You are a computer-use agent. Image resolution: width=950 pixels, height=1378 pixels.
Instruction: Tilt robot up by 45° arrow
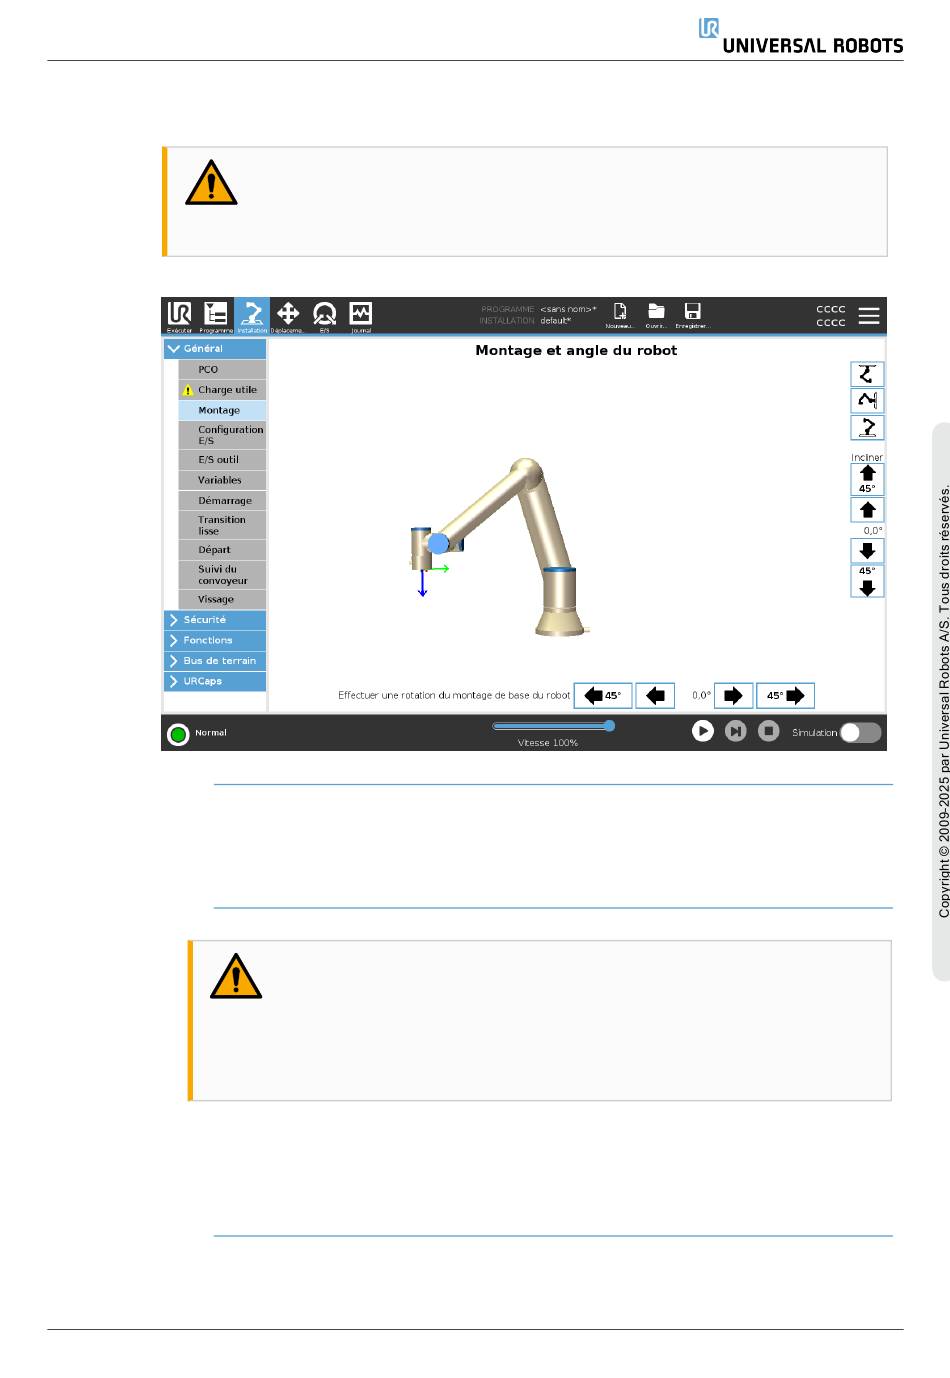[x=867, y=479]
